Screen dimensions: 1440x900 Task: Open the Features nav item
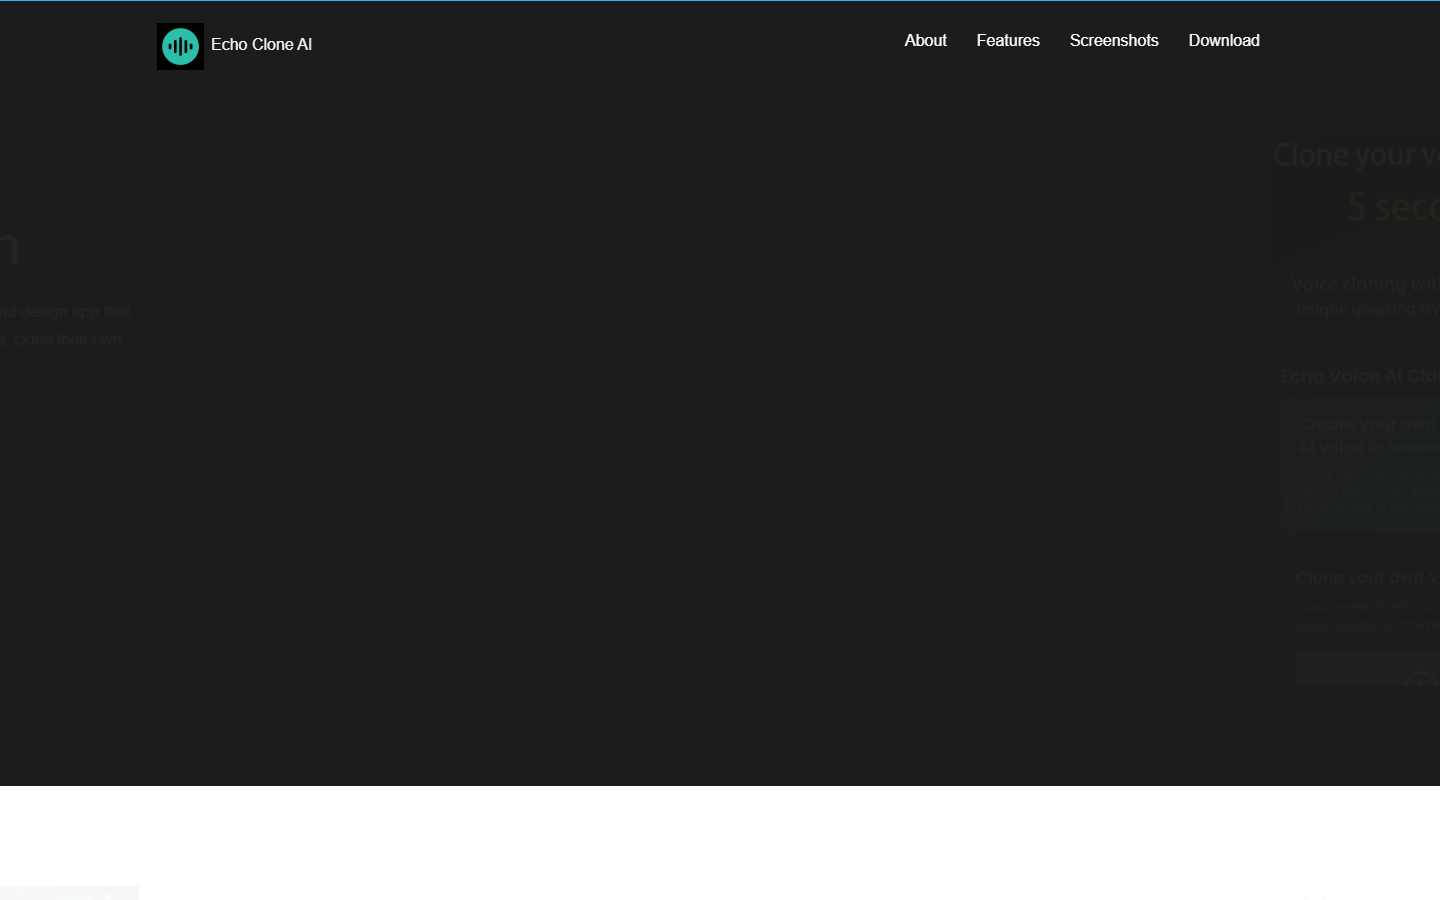click(1008, 41)
